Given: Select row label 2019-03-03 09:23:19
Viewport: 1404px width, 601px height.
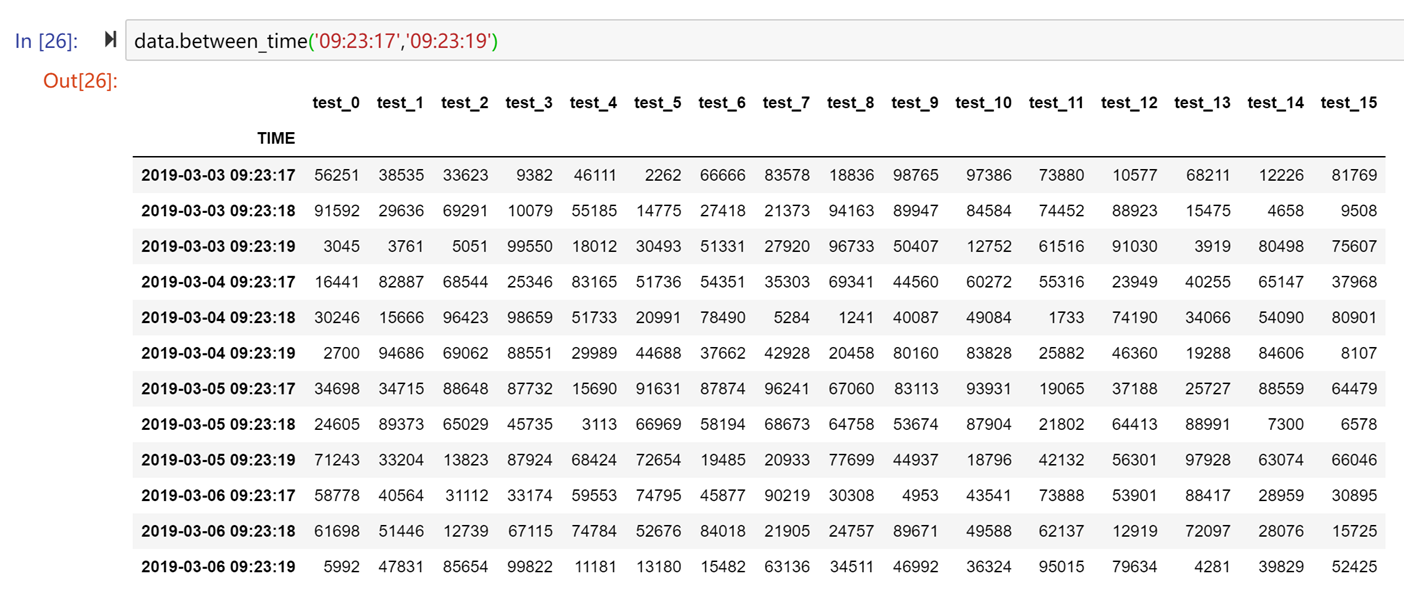Looking at the screenshot, I should [x=218, y=246].
